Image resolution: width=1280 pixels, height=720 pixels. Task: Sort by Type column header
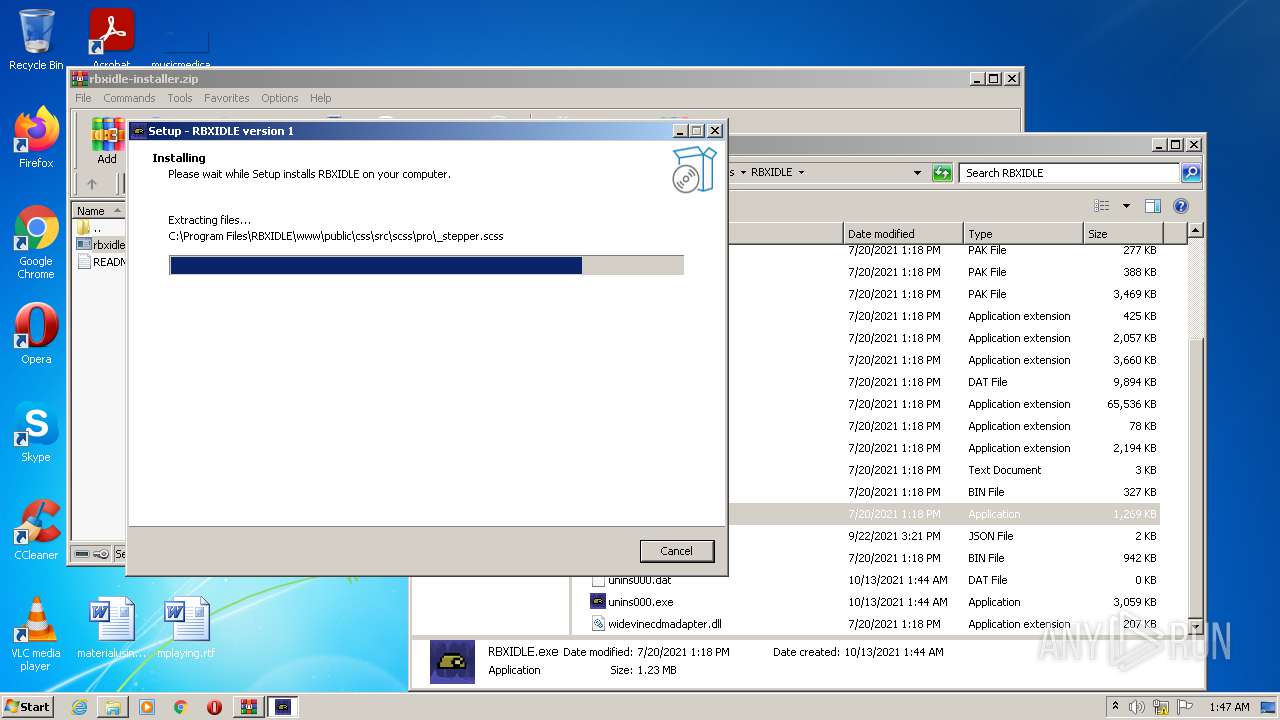click(1022, 234)
